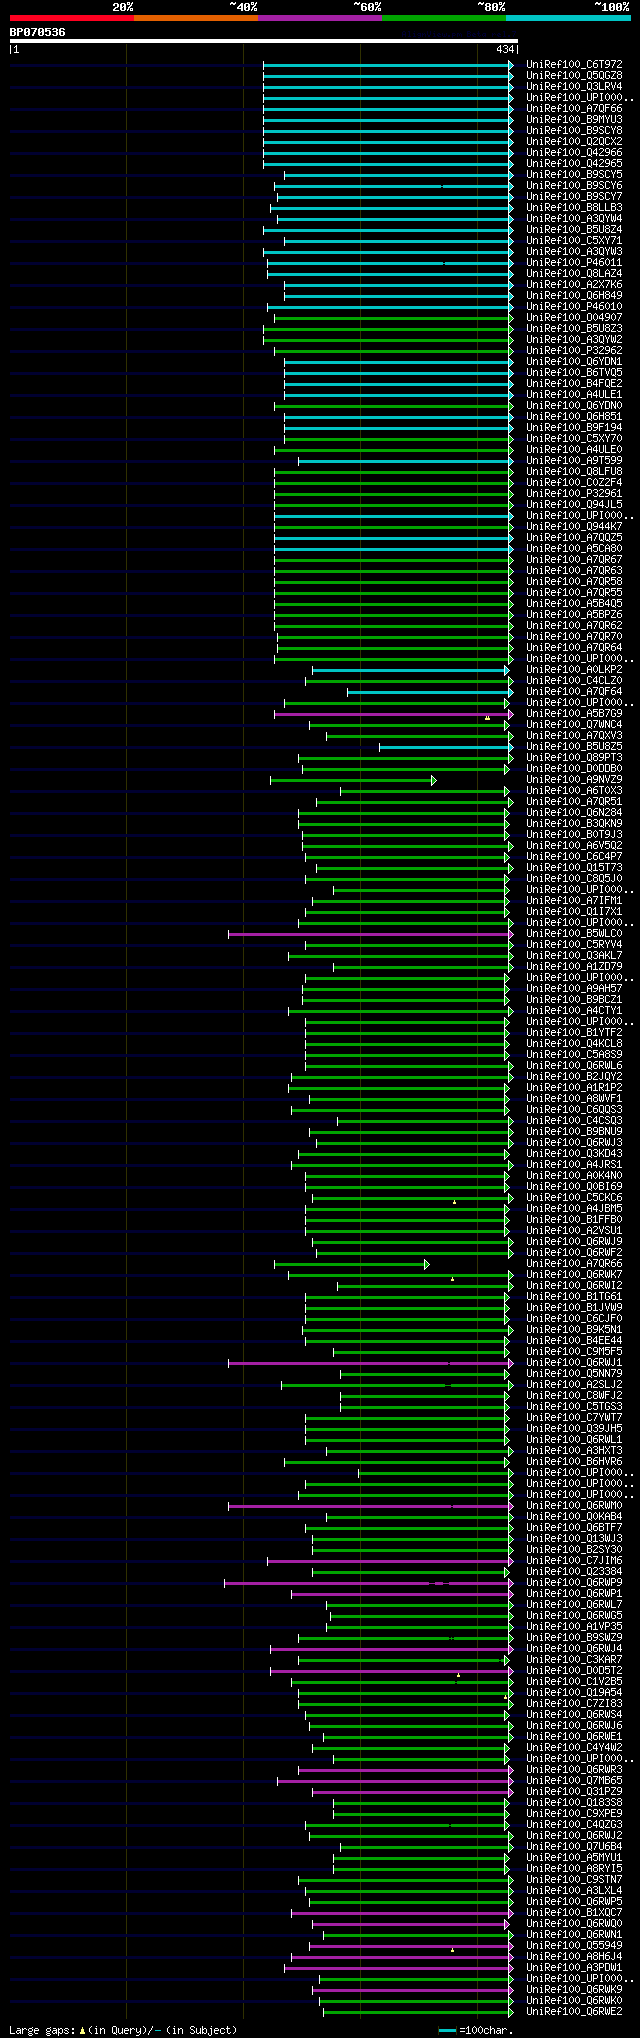640x2038 pixels.
Task: Select label UniRef100_A7QR67
Action: 574,560
